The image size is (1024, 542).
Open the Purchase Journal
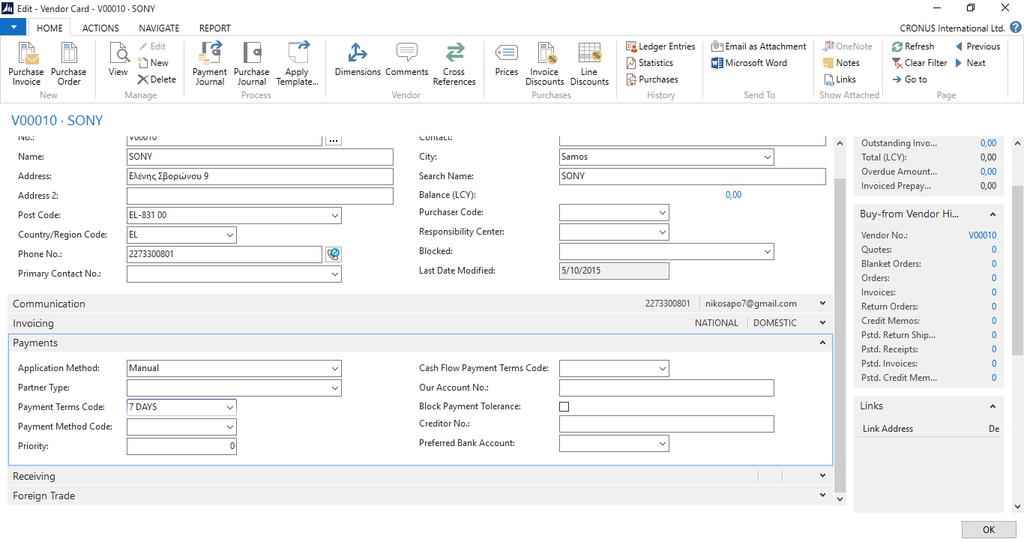(251, 64)
